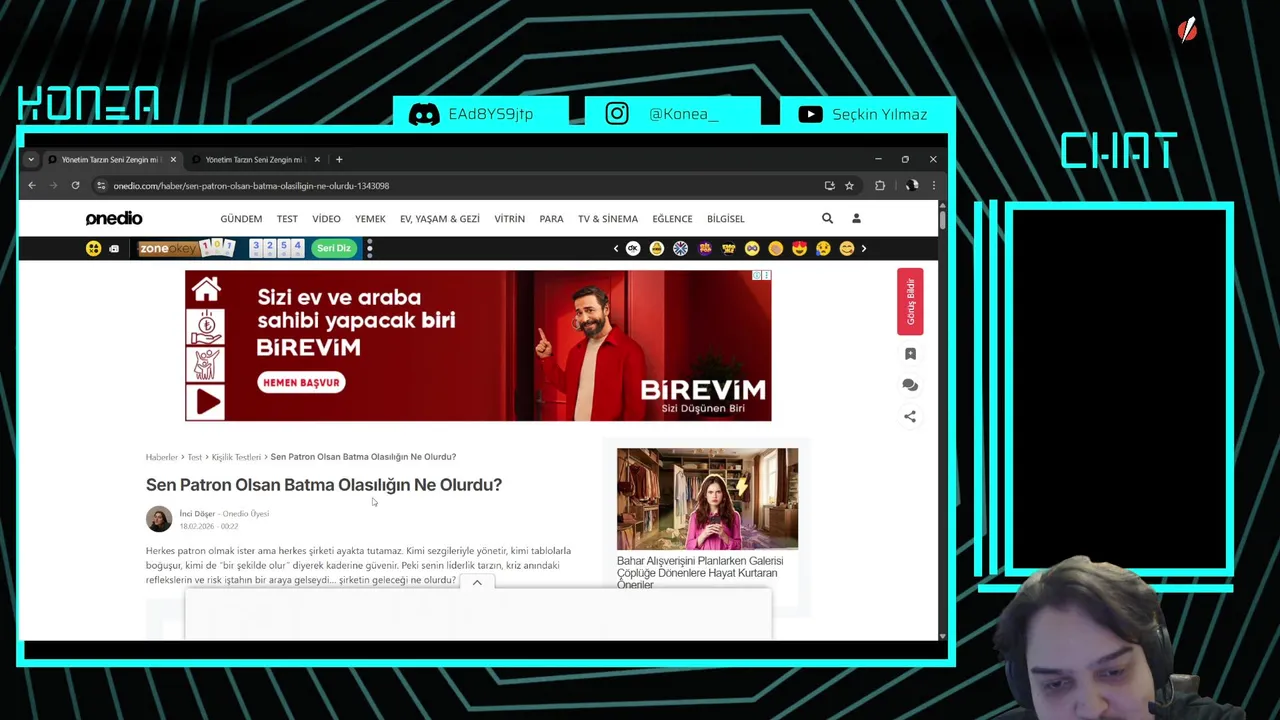Viewport: 1280px width, 720px height.
Task: Open the Test breadcrumb link
Action: [x=195, y=457]
